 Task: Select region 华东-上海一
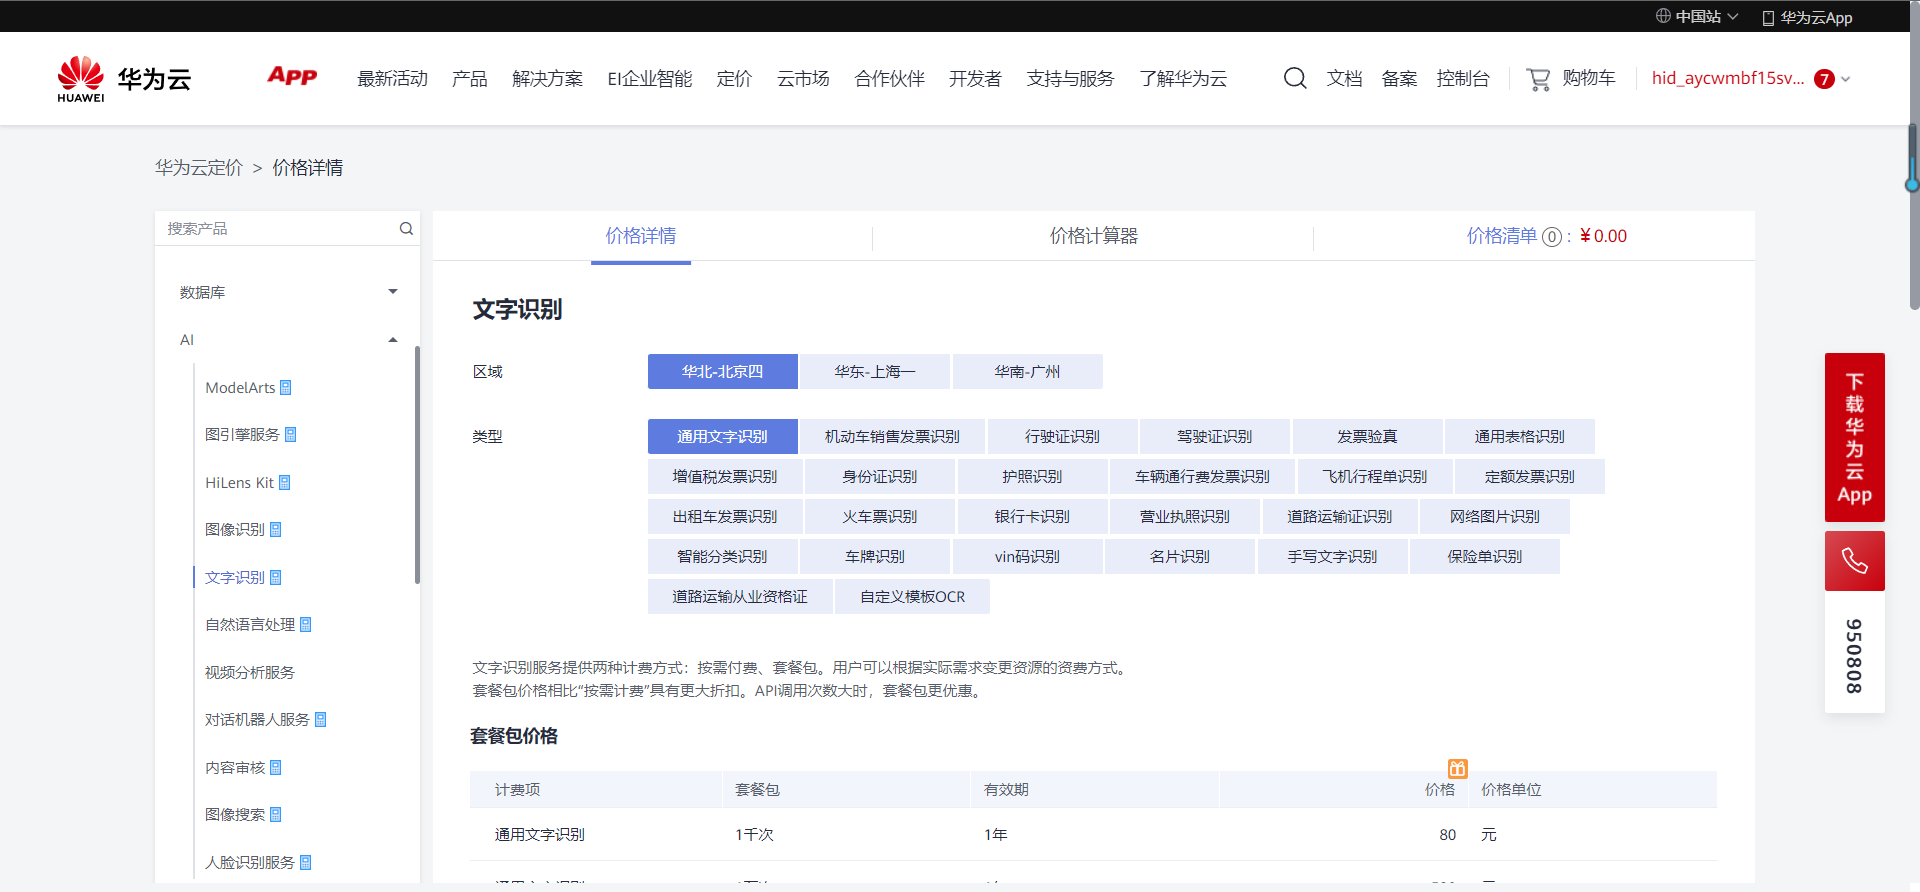click(875, 371)
